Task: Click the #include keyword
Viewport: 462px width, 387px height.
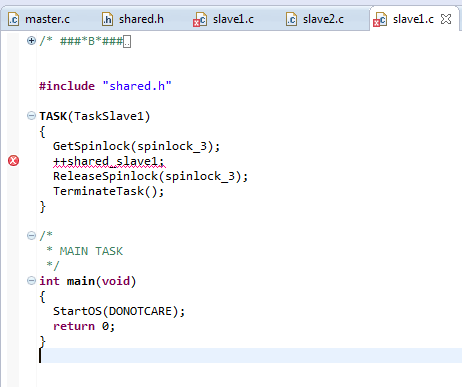Action: click(67, 86)
